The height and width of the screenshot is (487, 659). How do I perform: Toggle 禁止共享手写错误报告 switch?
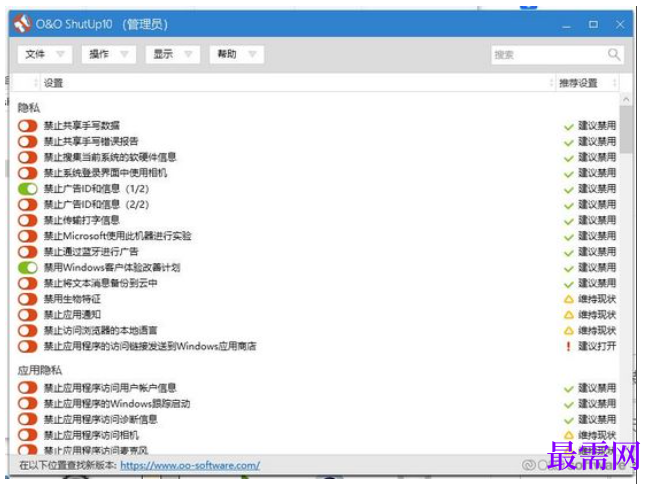(x=28, y=141)
